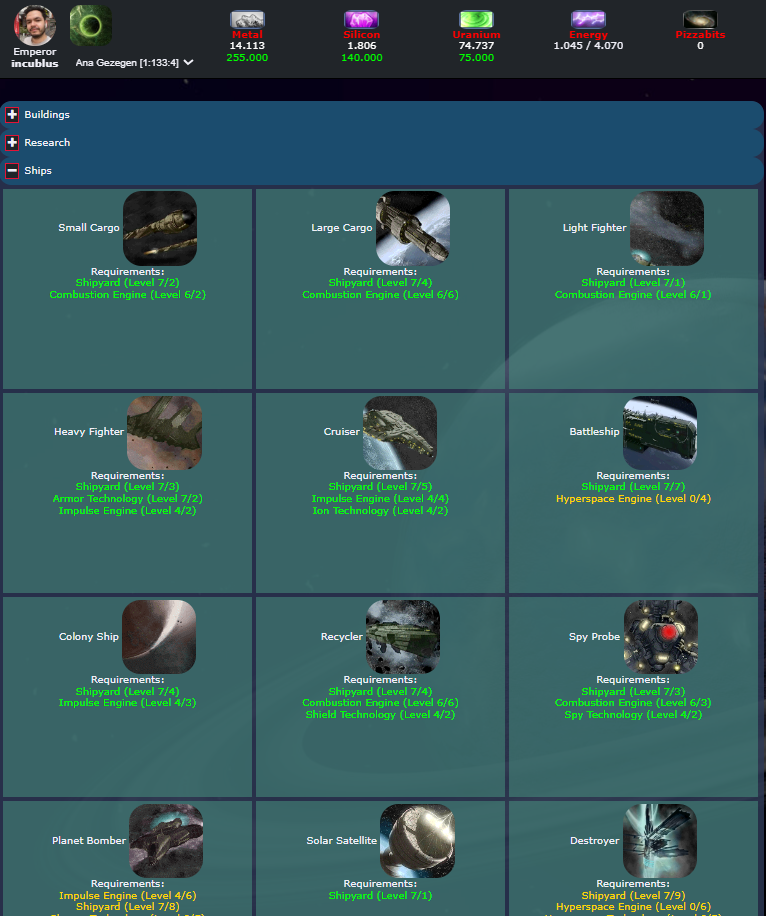Click the Emperor player avatar
Screen dimensions: 766x916
click(34, 25)
